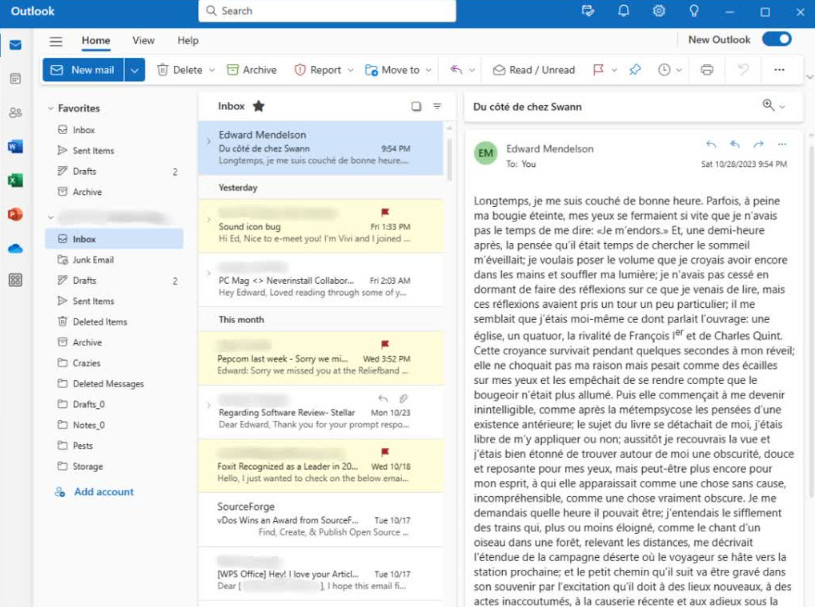
Task: Click the New mail button
Action: (83, 70)
